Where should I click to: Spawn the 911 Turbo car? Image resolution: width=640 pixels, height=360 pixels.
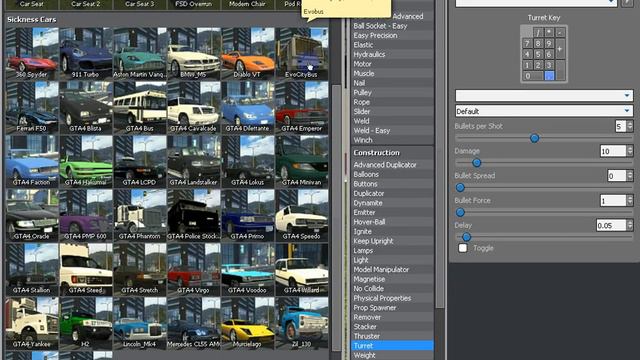(86, 53)
